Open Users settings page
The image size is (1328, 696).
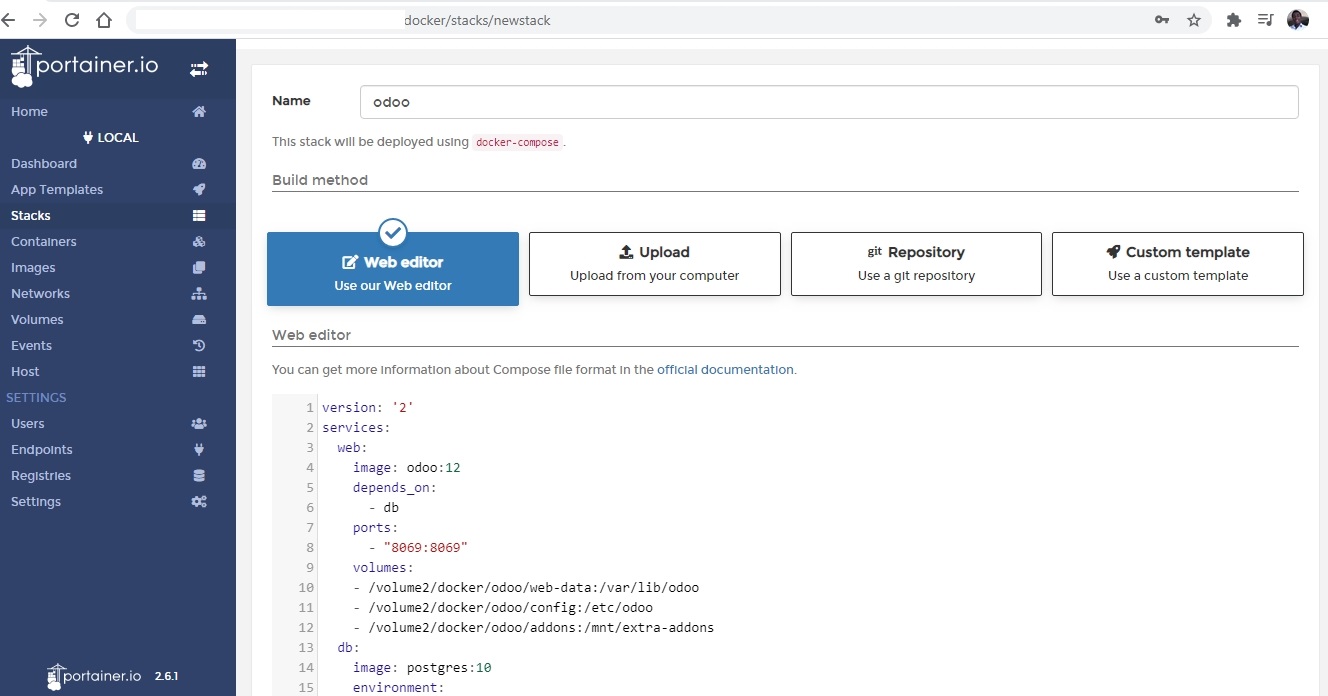28,424
